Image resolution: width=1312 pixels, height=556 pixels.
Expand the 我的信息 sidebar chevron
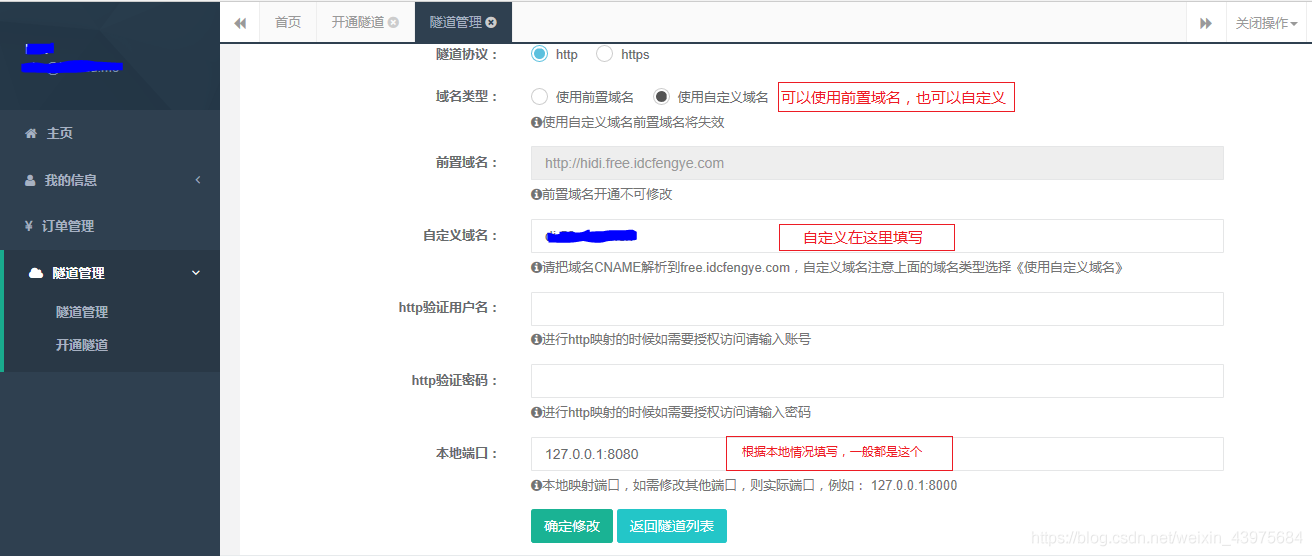197,180
